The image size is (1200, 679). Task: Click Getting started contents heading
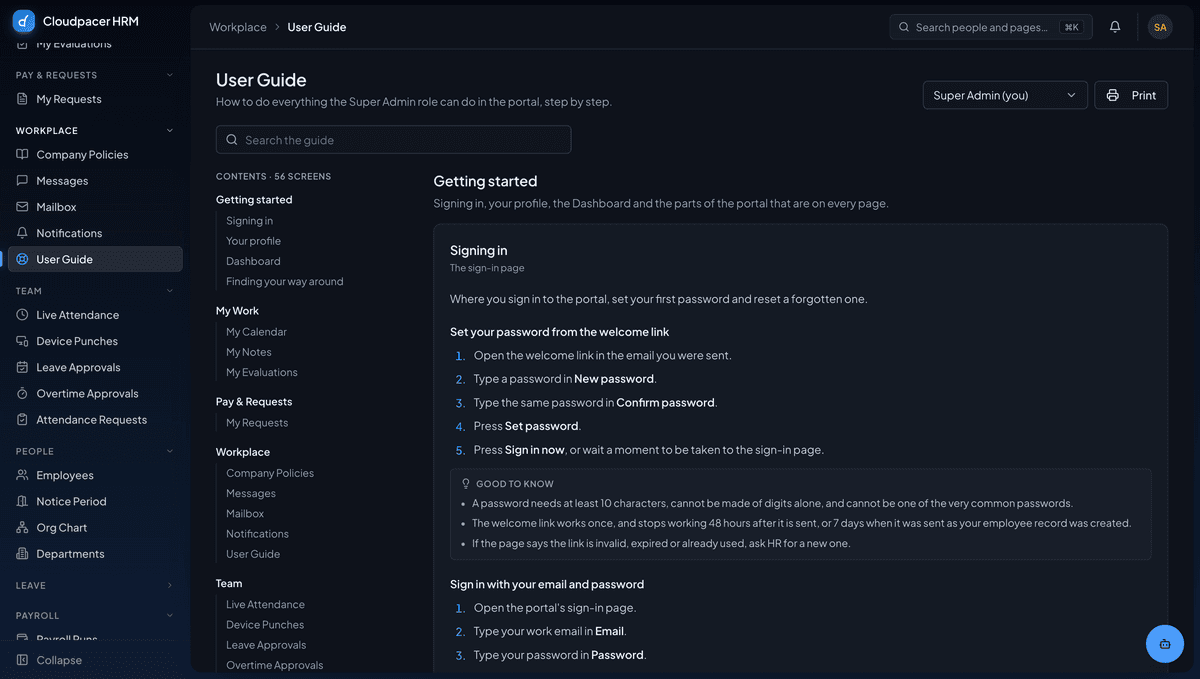[x=254, y=200]
